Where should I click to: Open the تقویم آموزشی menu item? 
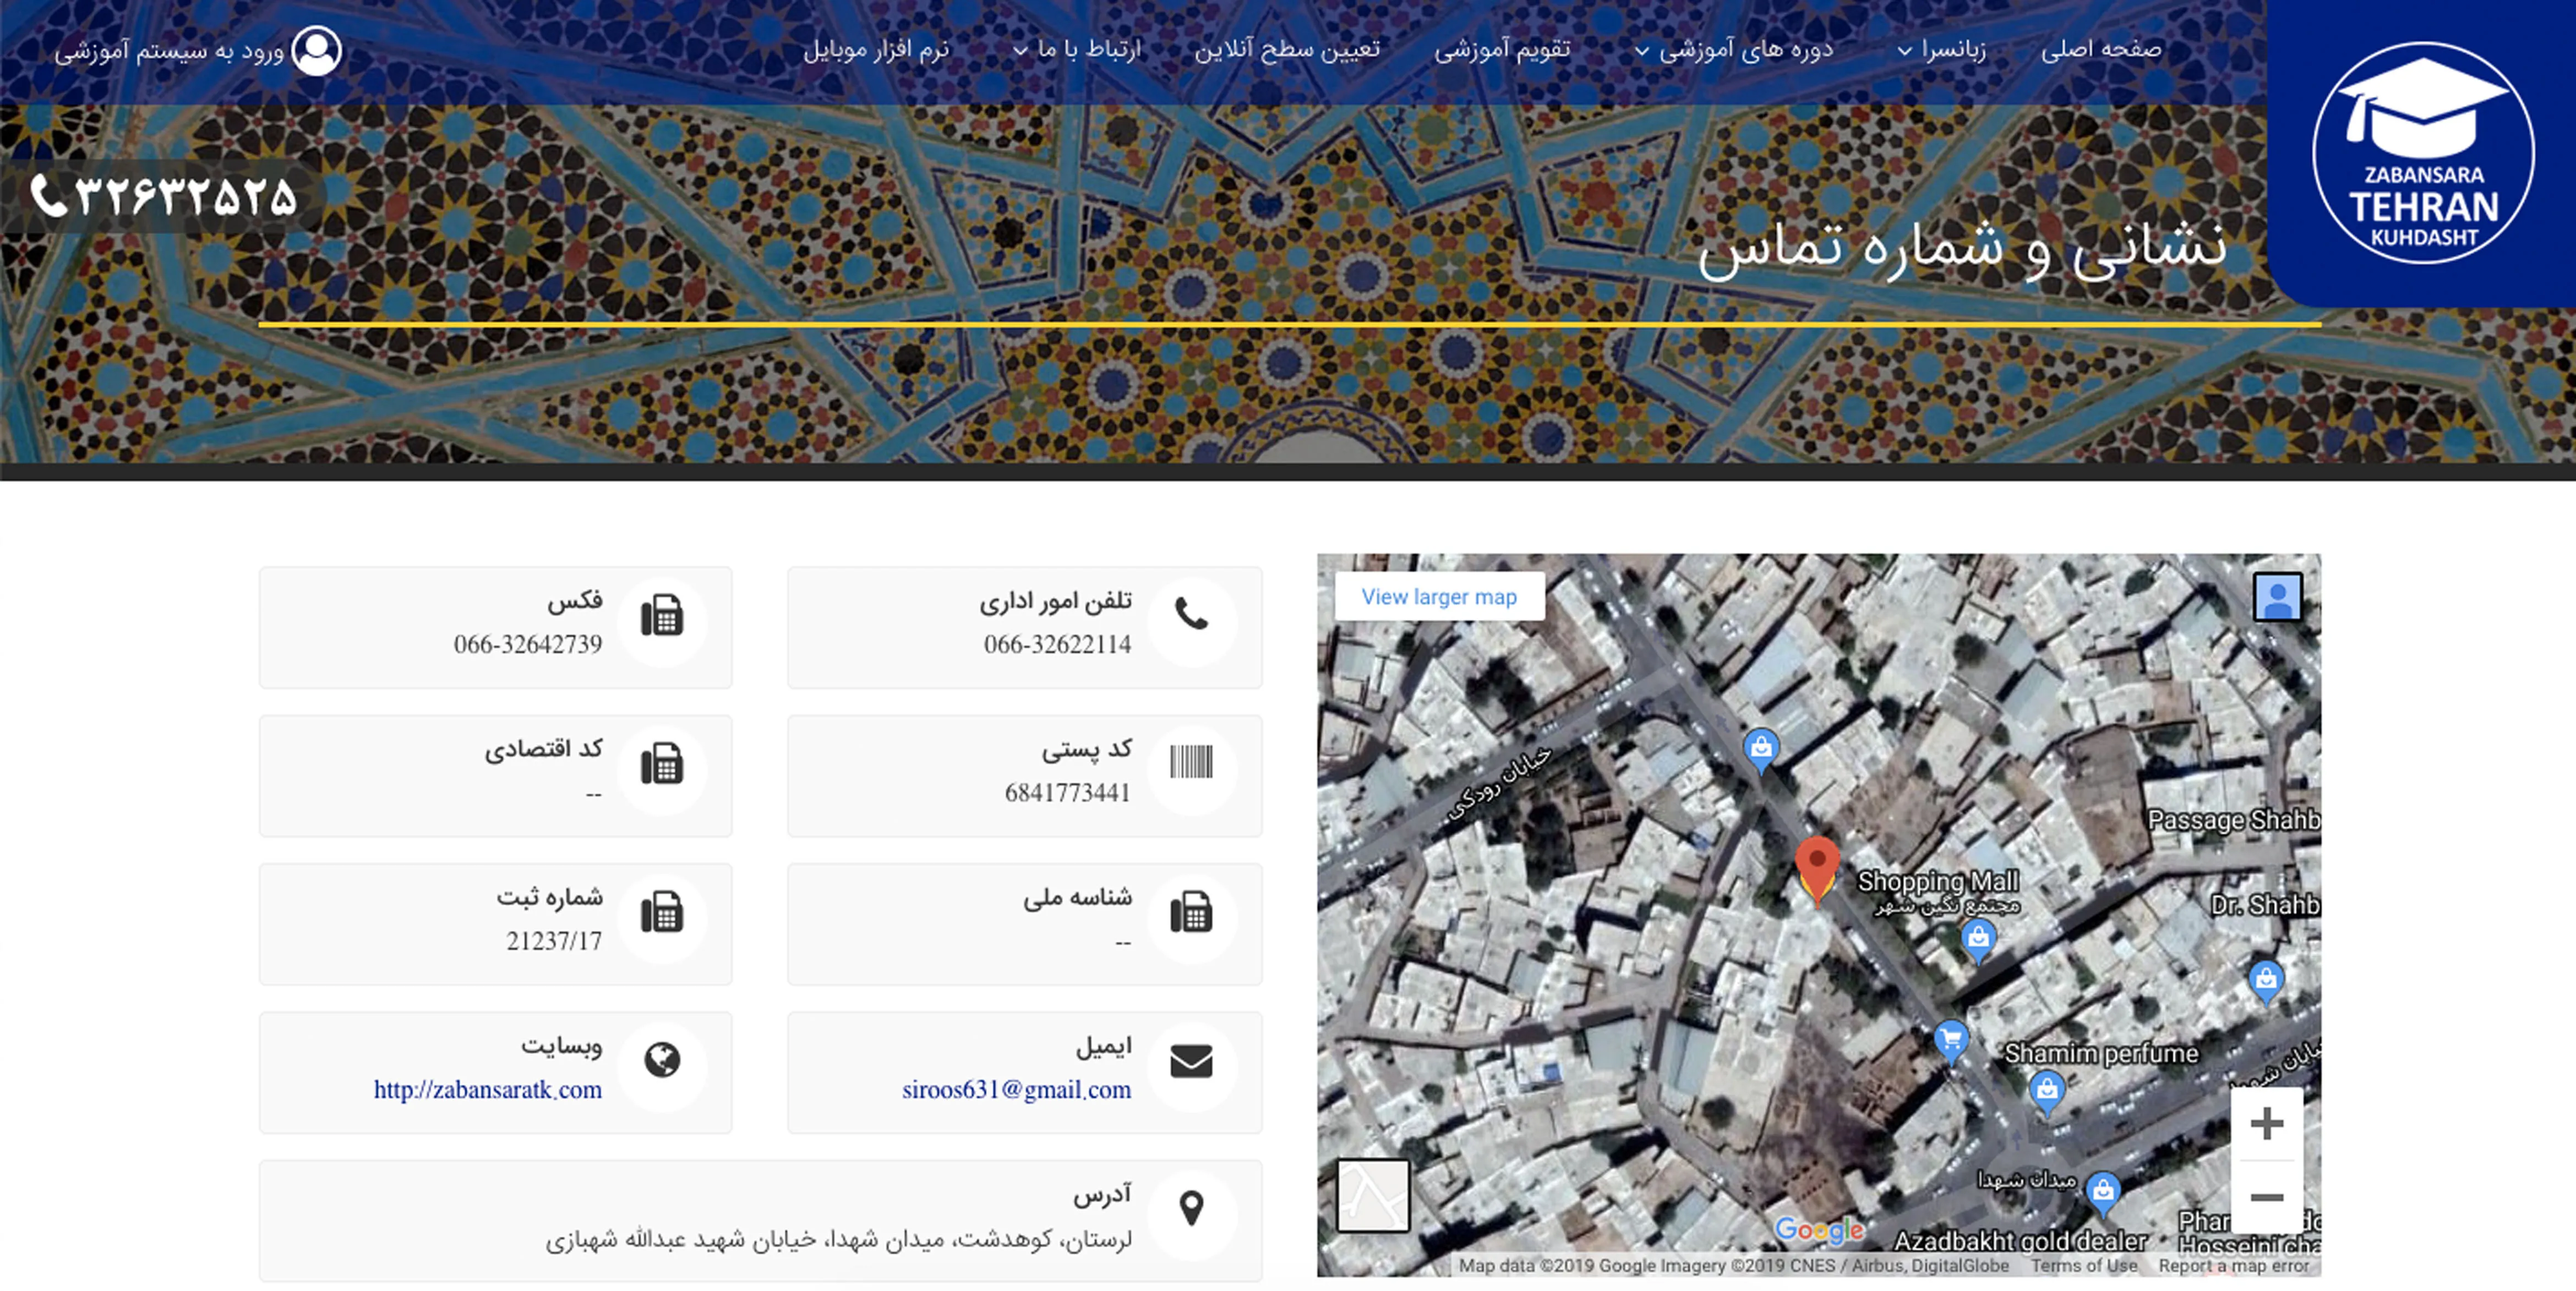(x=1502, y=49)
